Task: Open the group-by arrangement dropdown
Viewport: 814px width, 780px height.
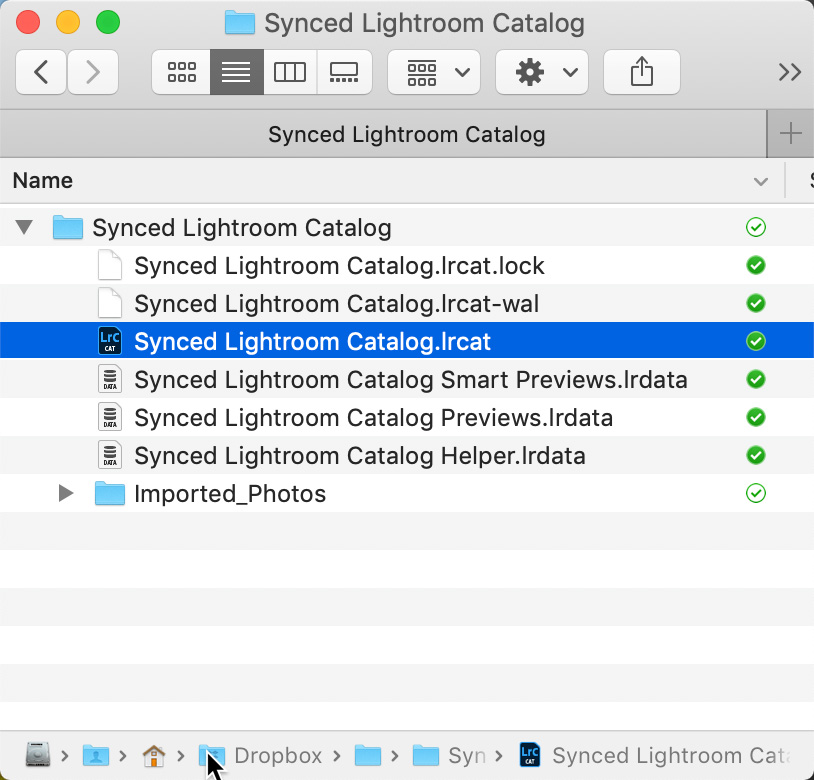Action: coord(434,72)
